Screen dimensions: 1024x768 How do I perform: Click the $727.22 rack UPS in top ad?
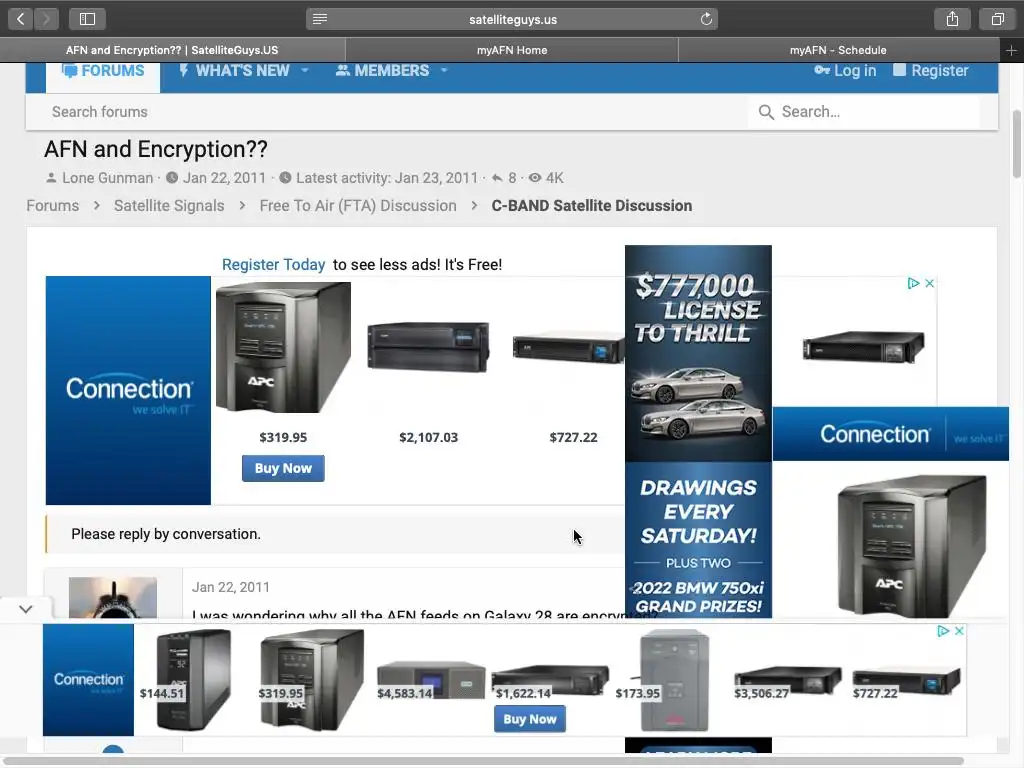point(569,347)
